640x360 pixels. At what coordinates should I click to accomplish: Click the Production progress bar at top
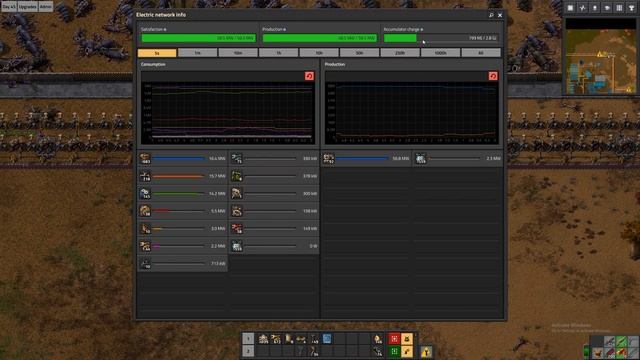[x=320, y=38]
